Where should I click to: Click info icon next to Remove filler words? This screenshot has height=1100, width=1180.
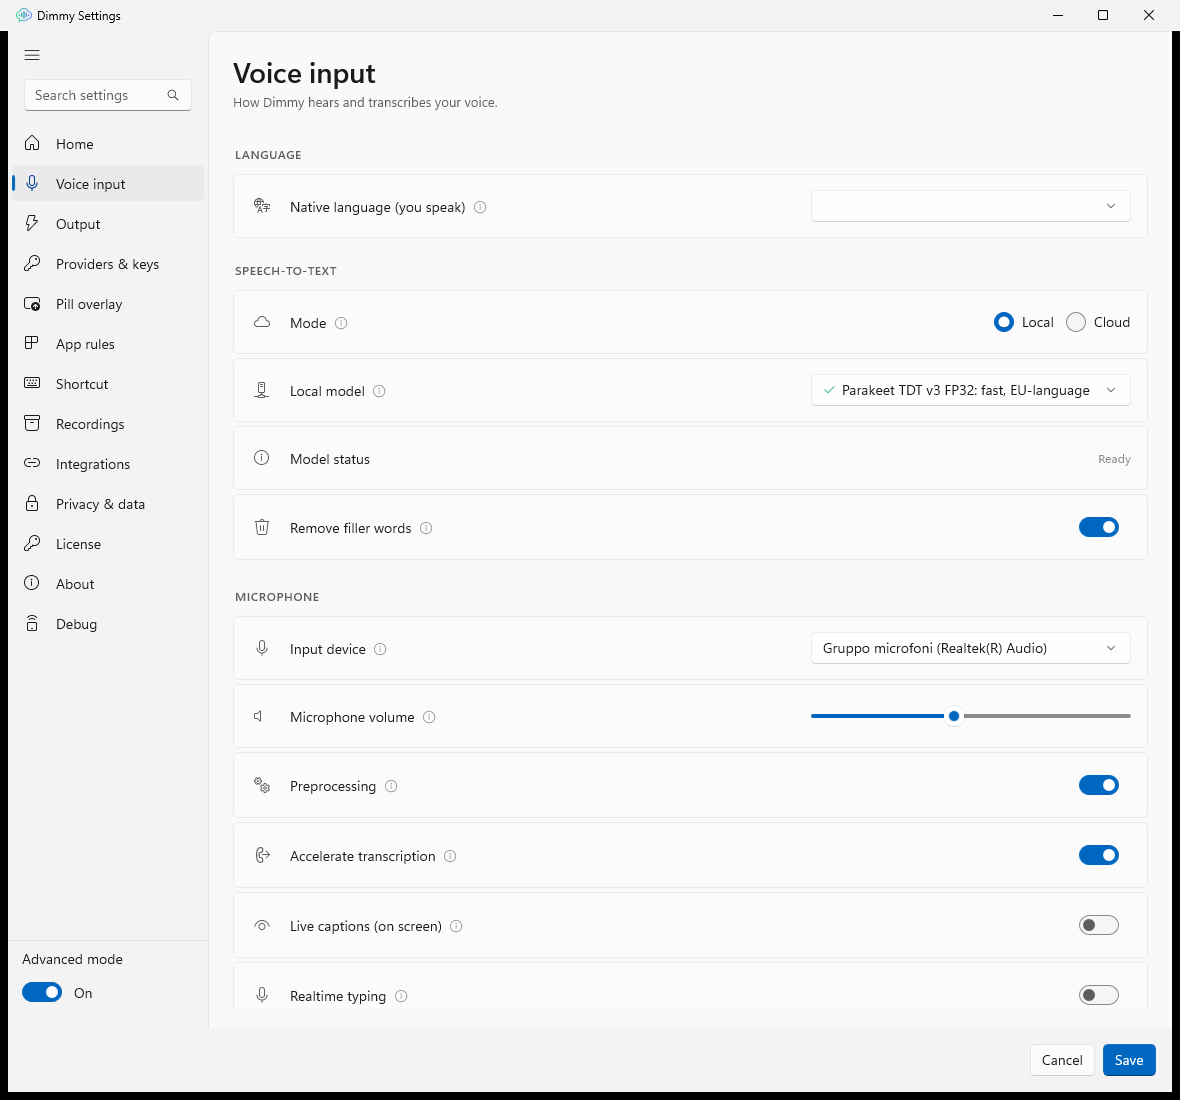coord(426,528)
